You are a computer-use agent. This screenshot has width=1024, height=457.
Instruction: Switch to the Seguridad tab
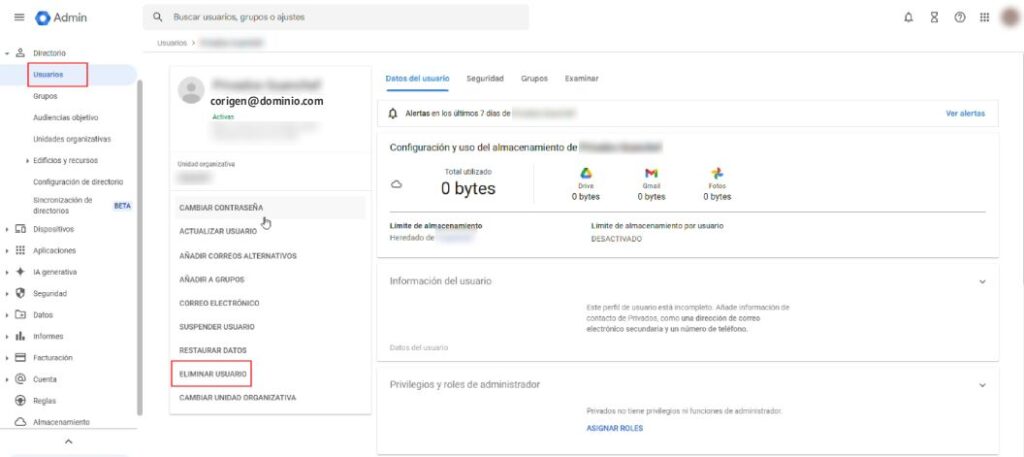point(485,78)
